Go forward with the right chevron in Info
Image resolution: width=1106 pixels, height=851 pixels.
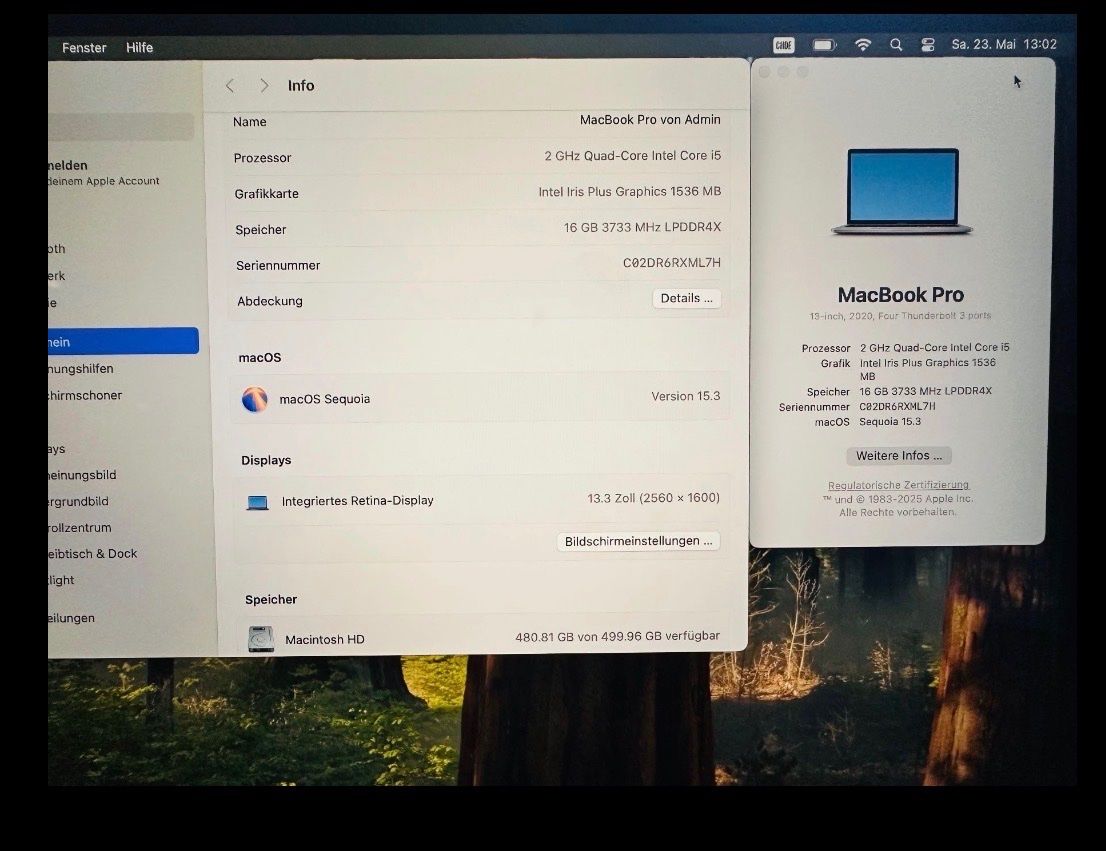(x=264, y=85)
